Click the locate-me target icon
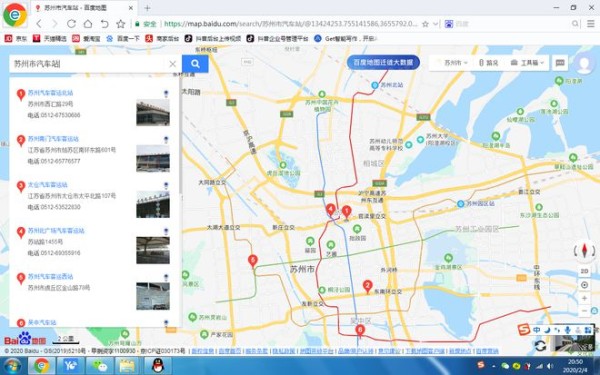The image size is (600, 375). click(584, 285)
